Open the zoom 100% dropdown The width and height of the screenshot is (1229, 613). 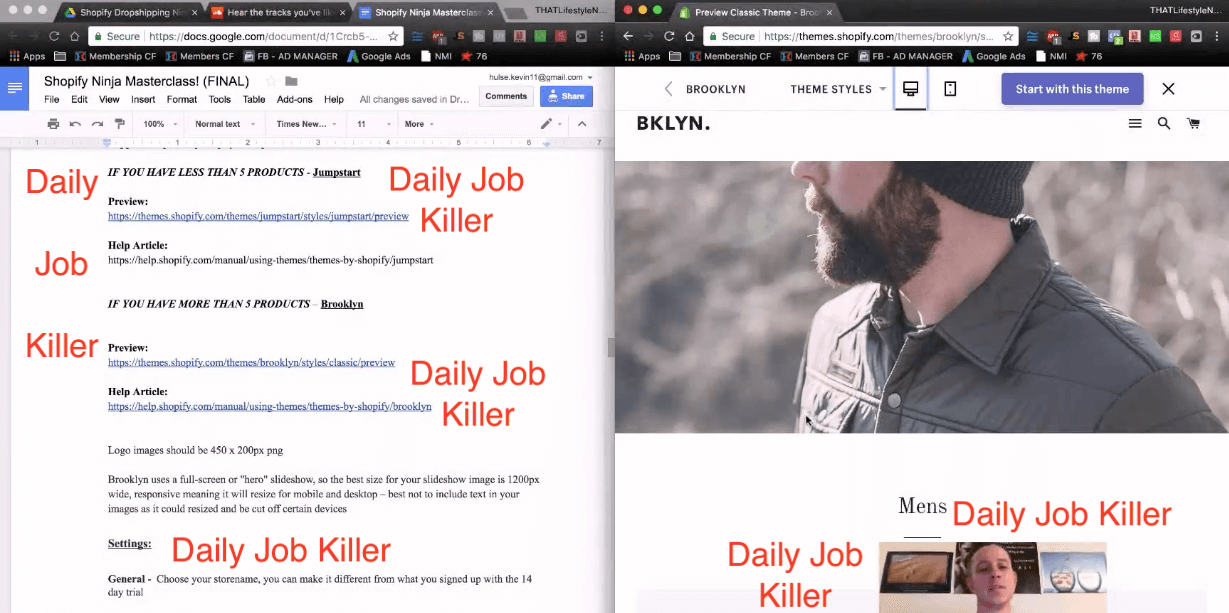160,124
